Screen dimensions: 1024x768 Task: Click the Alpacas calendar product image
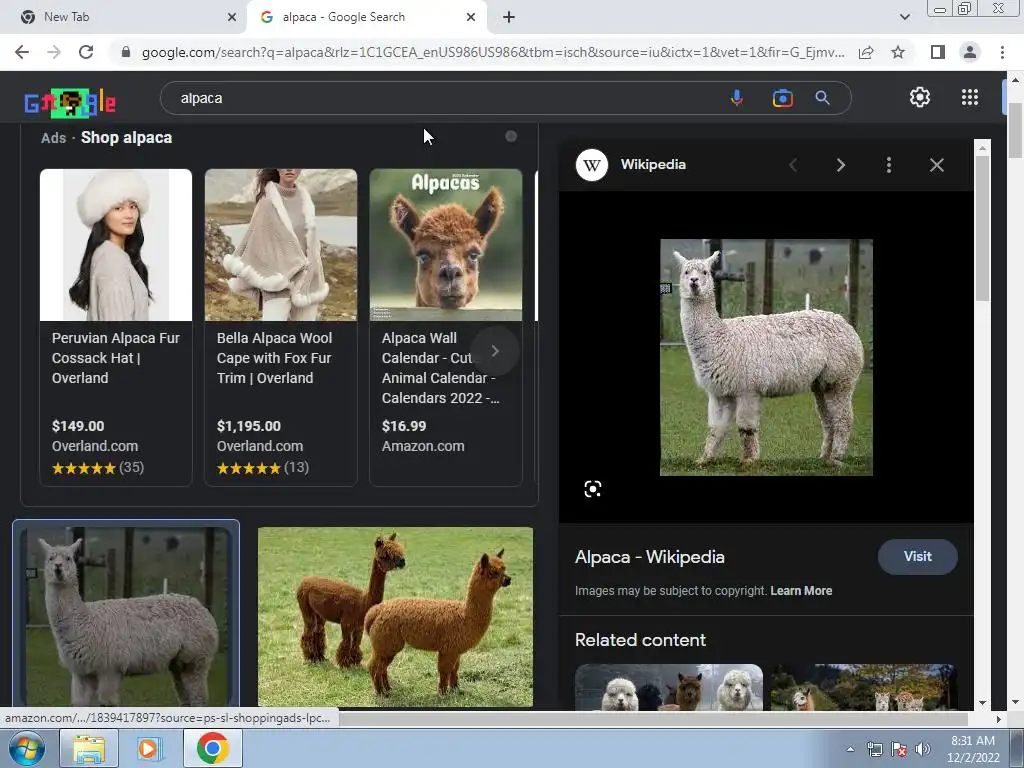click(x=446, y=245)
